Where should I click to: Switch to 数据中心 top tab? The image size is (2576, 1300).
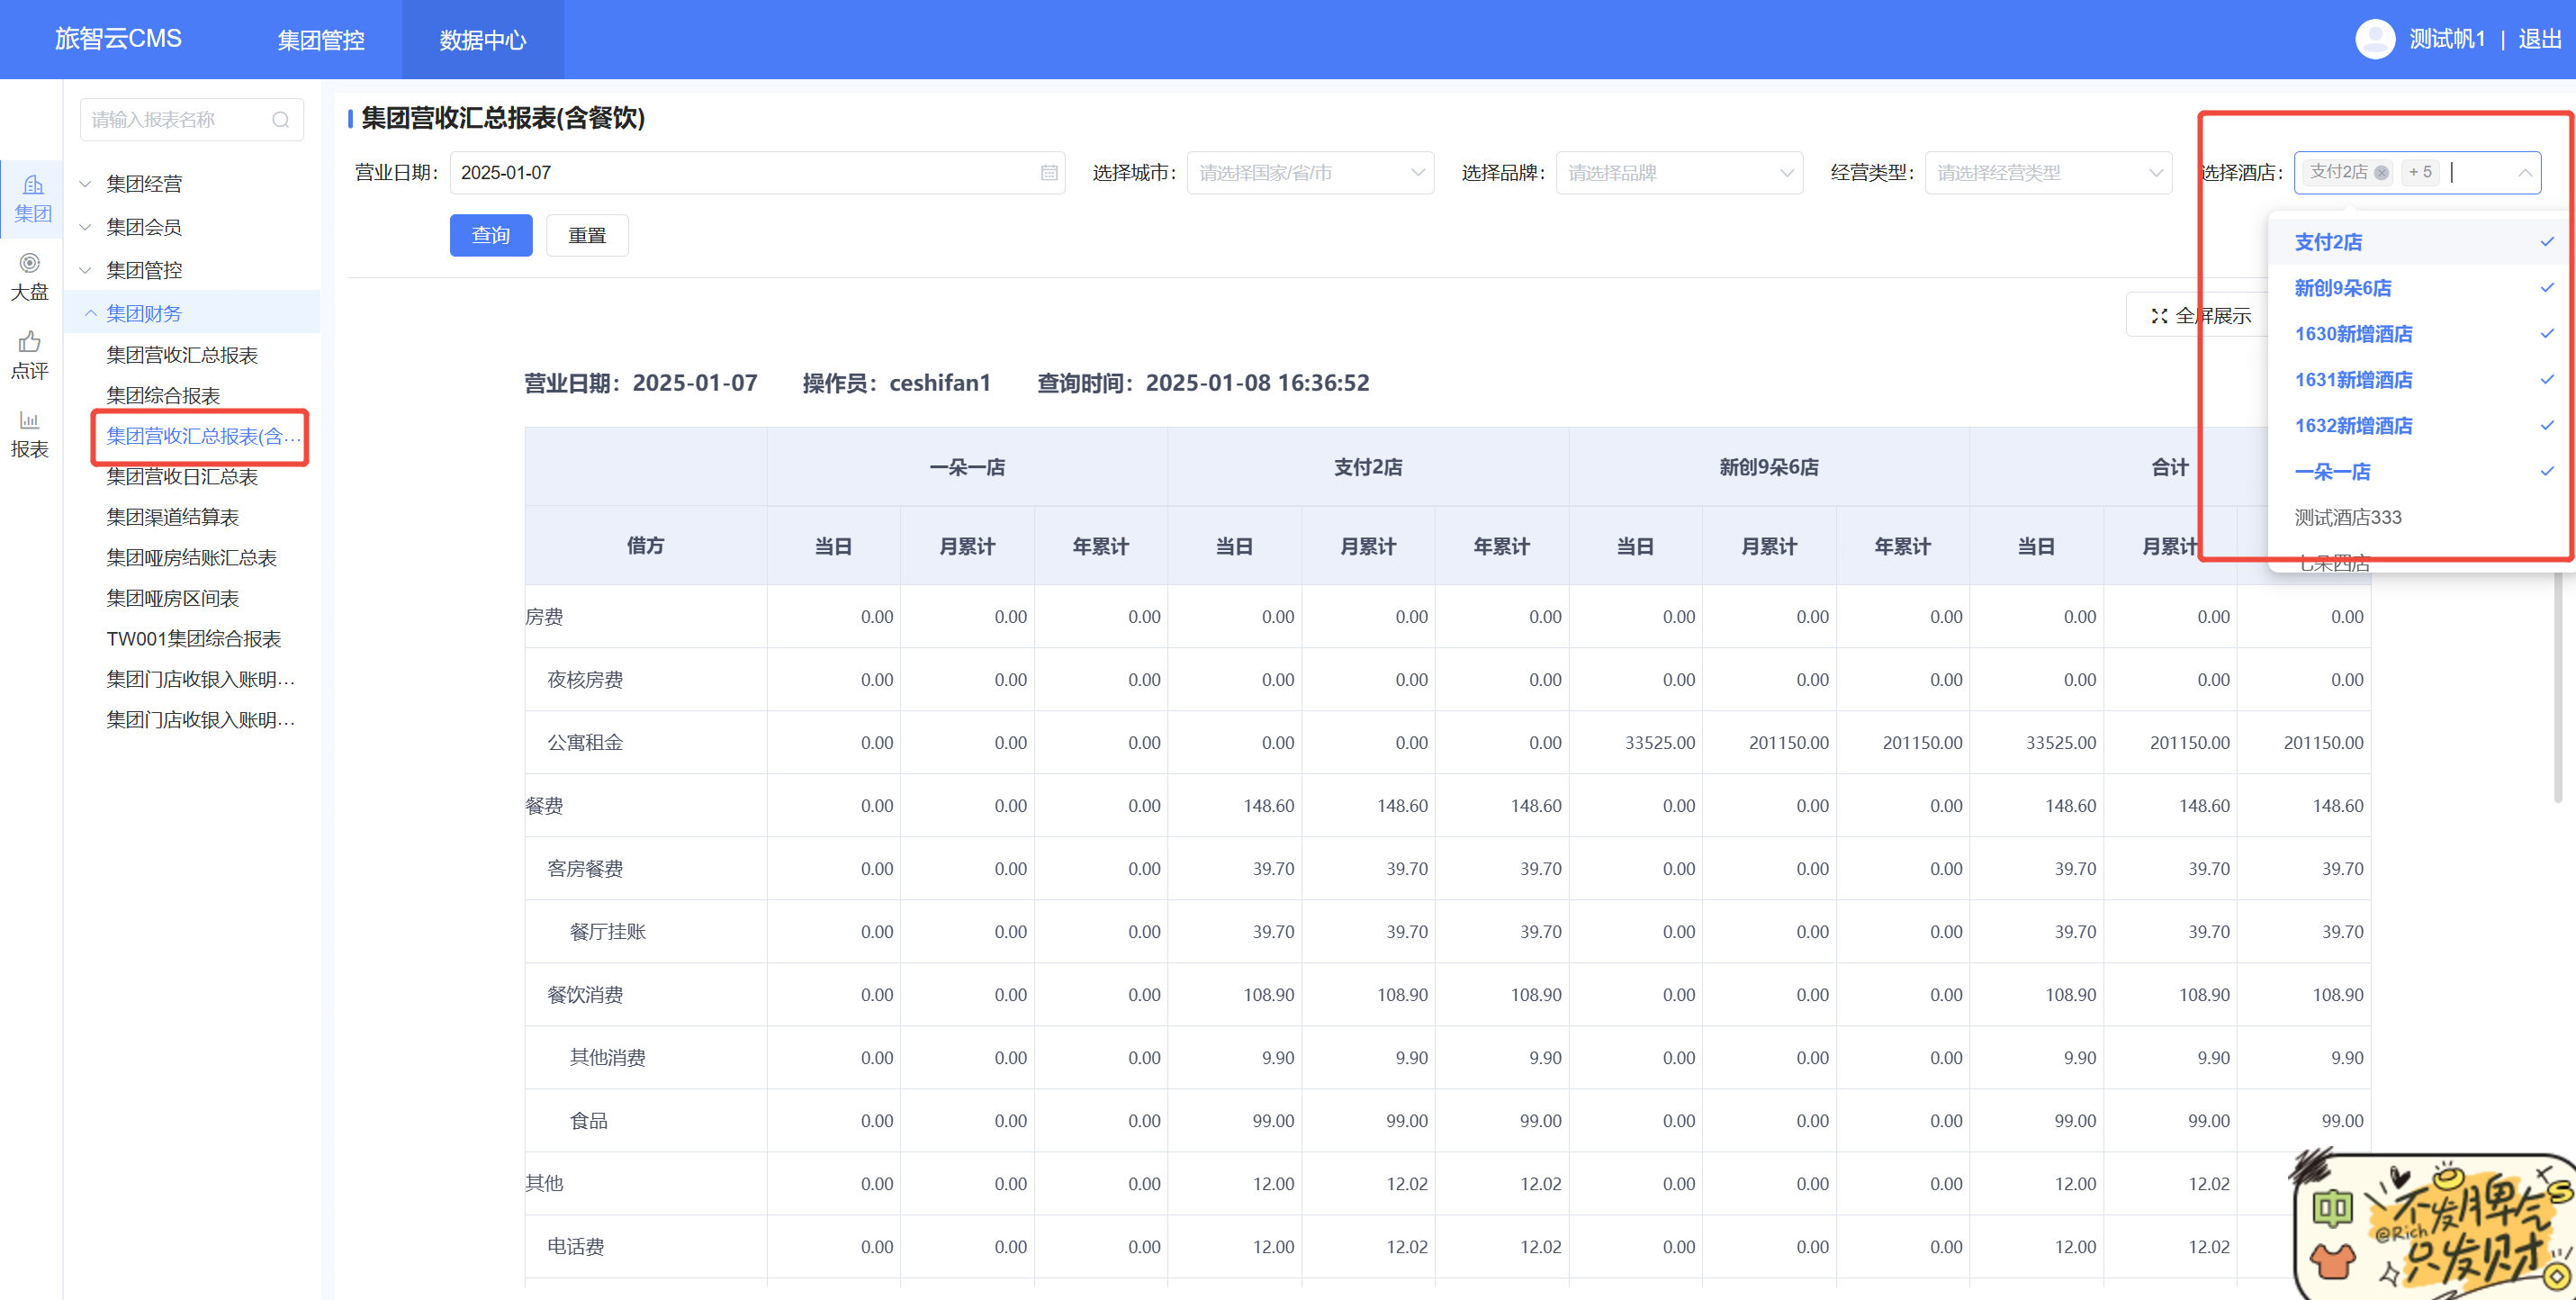[483, 40]
